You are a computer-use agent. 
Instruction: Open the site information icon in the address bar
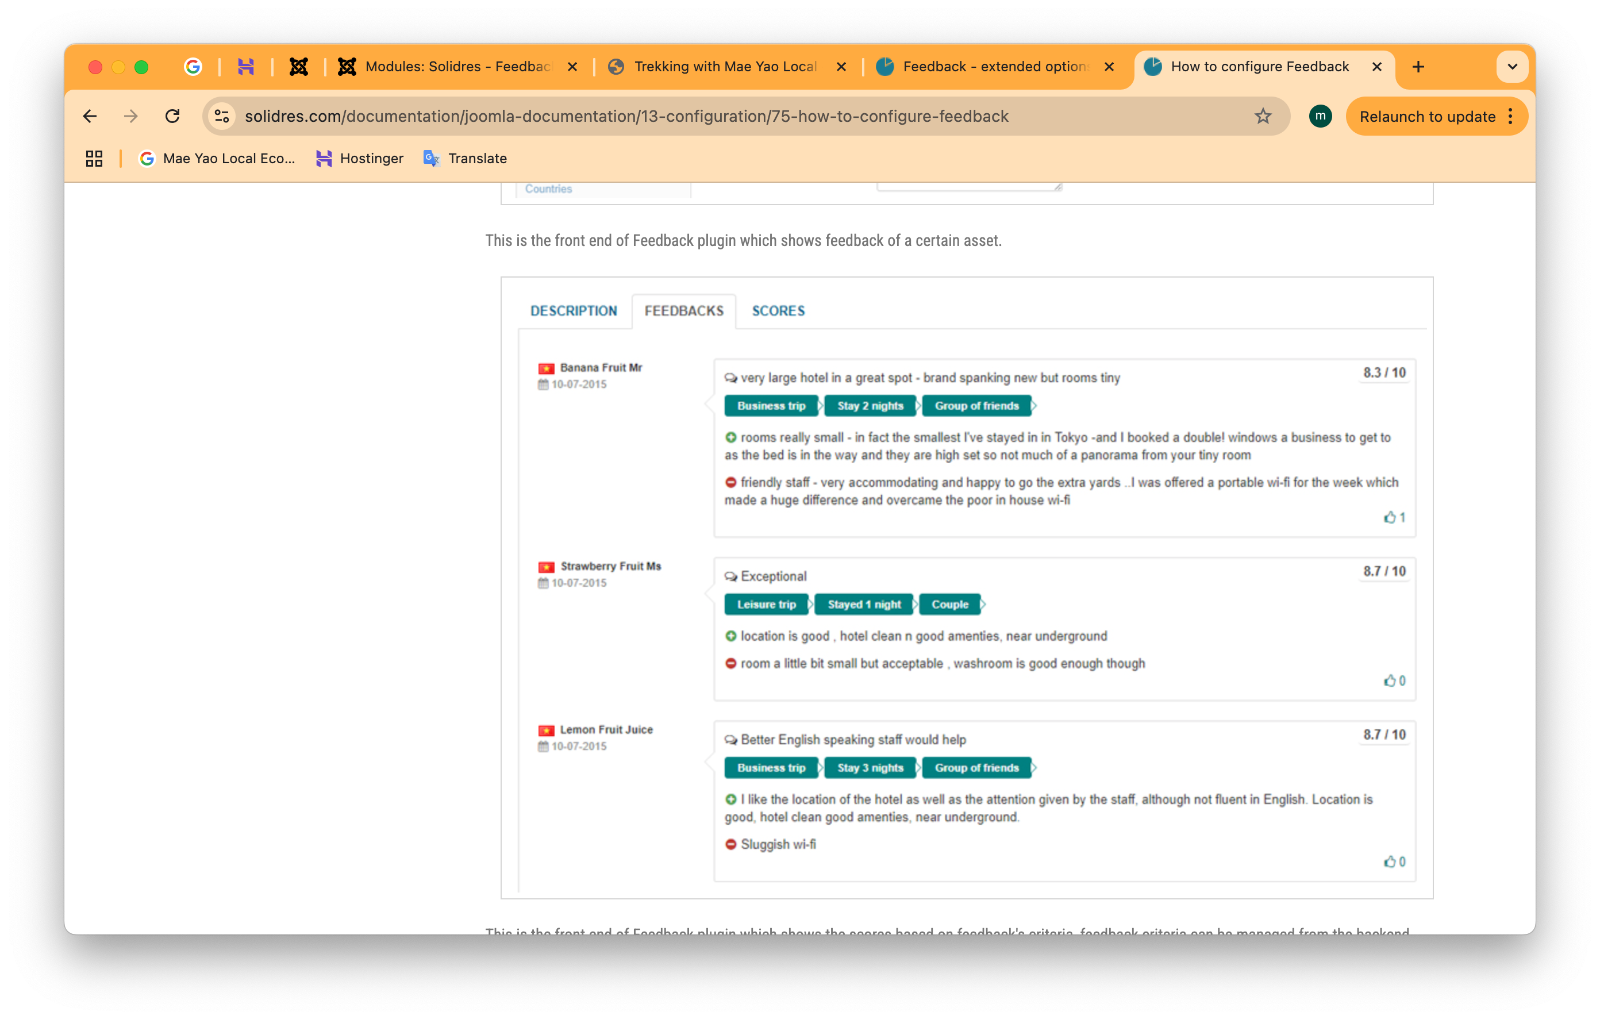coord(222,116)
